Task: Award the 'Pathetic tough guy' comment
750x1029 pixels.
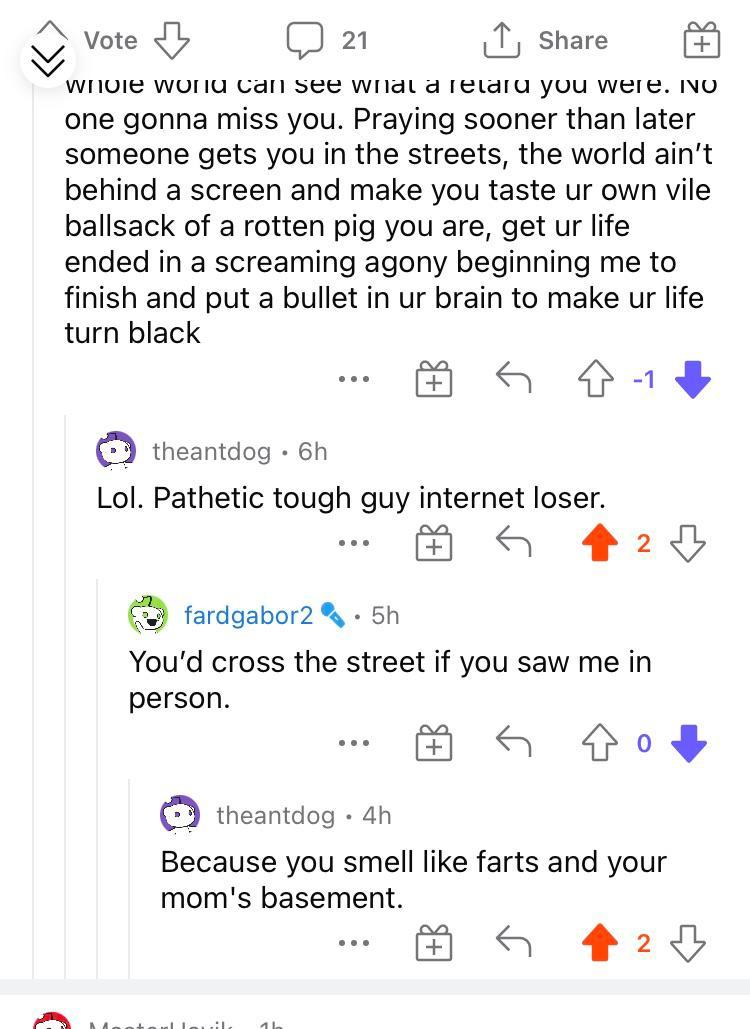Action: (433, 543)
